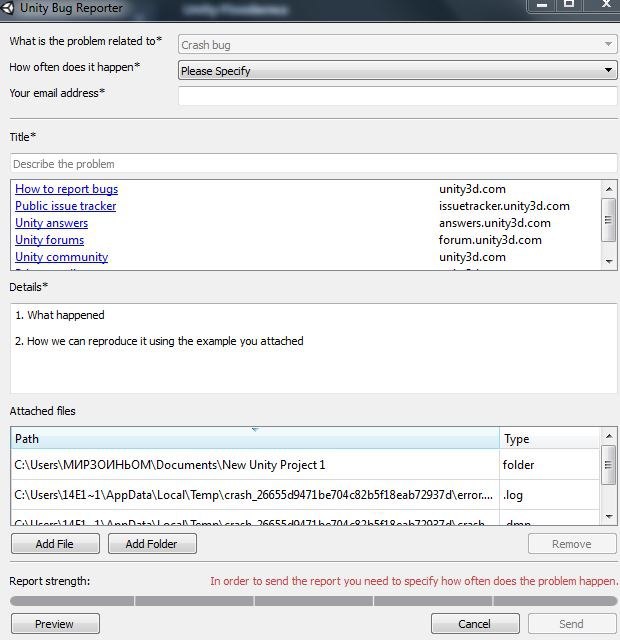Click the Send button

tap(572, 624)
